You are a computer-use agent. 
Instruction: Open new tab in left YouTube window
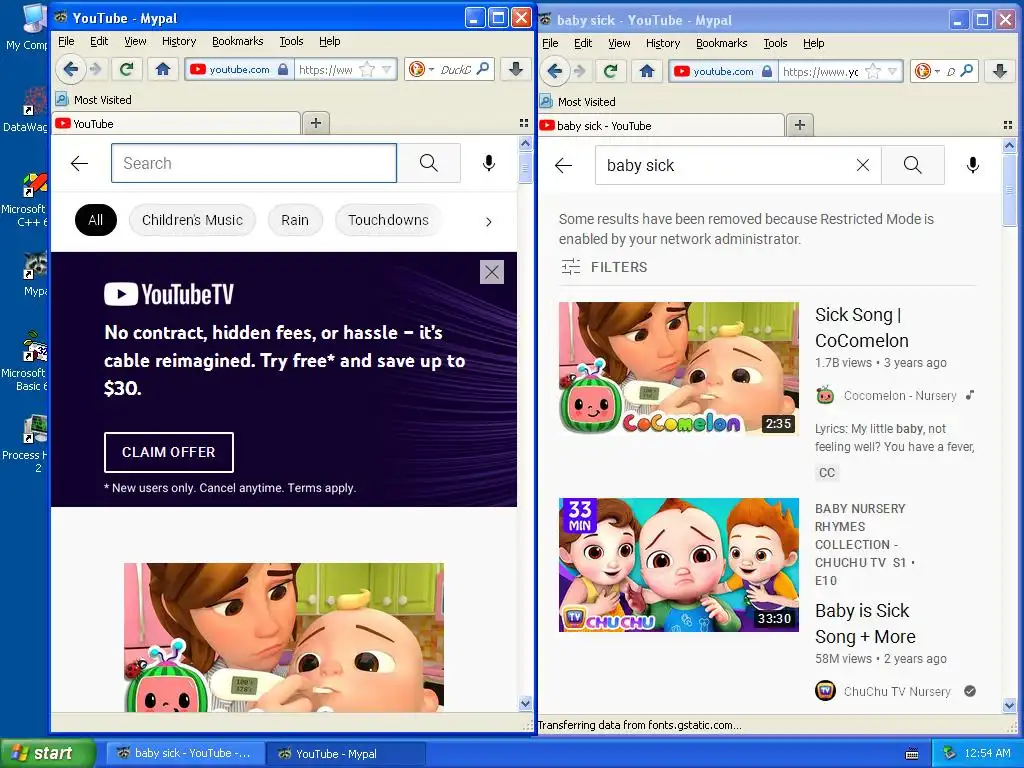coord(315,123)
